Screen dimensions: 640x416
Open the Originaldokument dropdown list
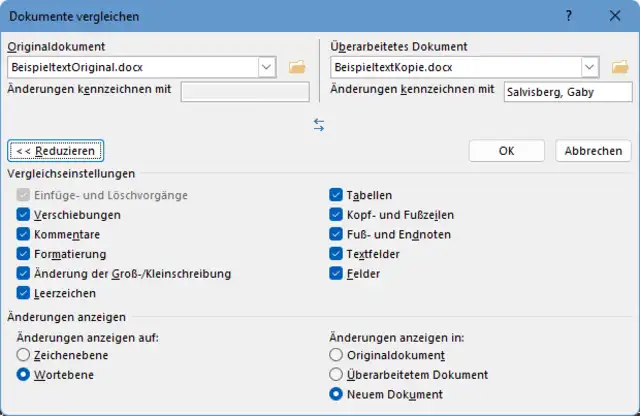pyautogui.click(x=266, y=67)
